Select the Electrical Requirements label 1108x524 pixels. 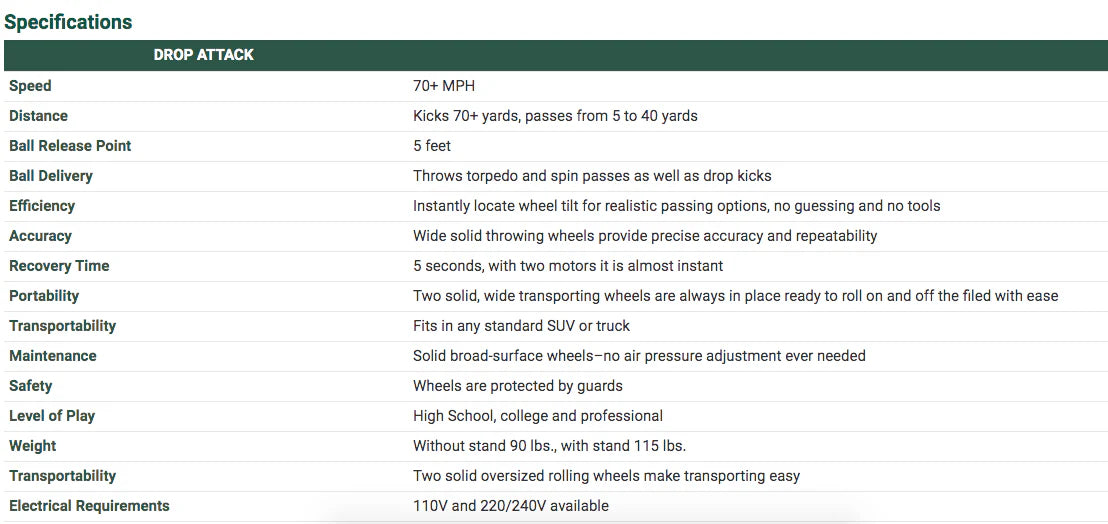click(x=89, y=506)
